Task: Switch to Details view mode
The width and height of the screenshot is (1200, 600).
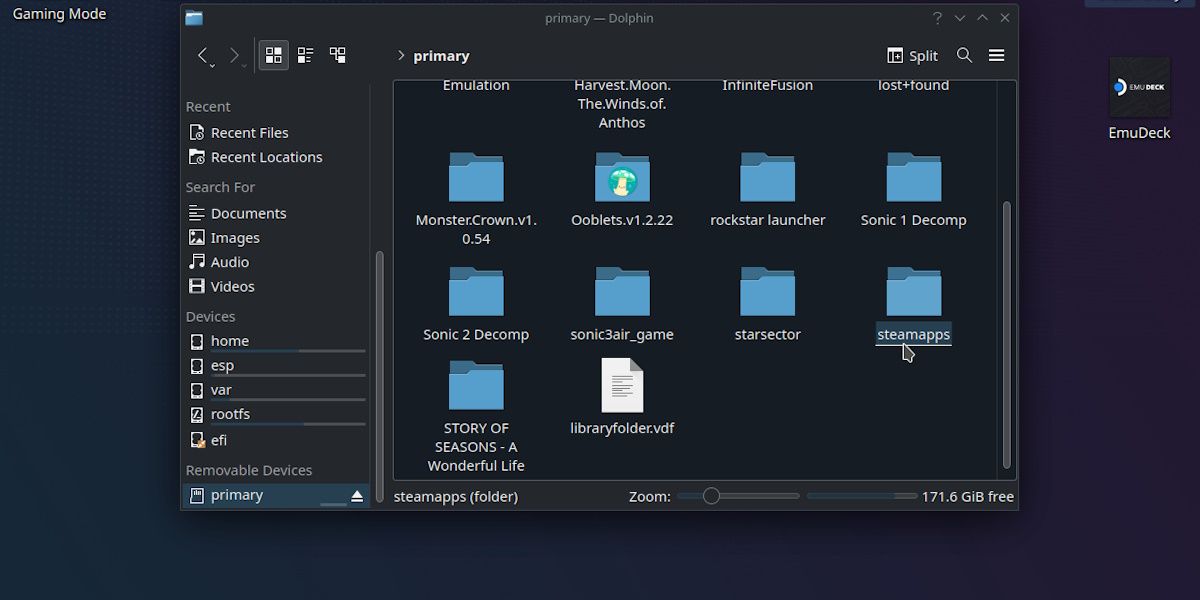Action: click(305, 55)
